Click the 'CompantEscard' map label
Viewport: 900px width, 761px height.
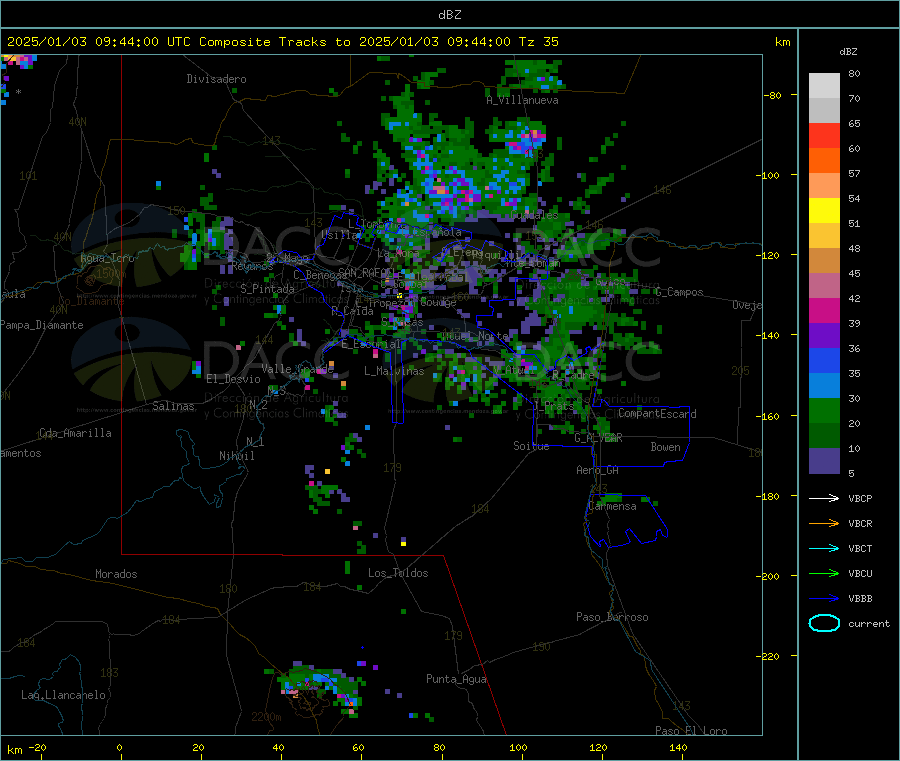657,414
